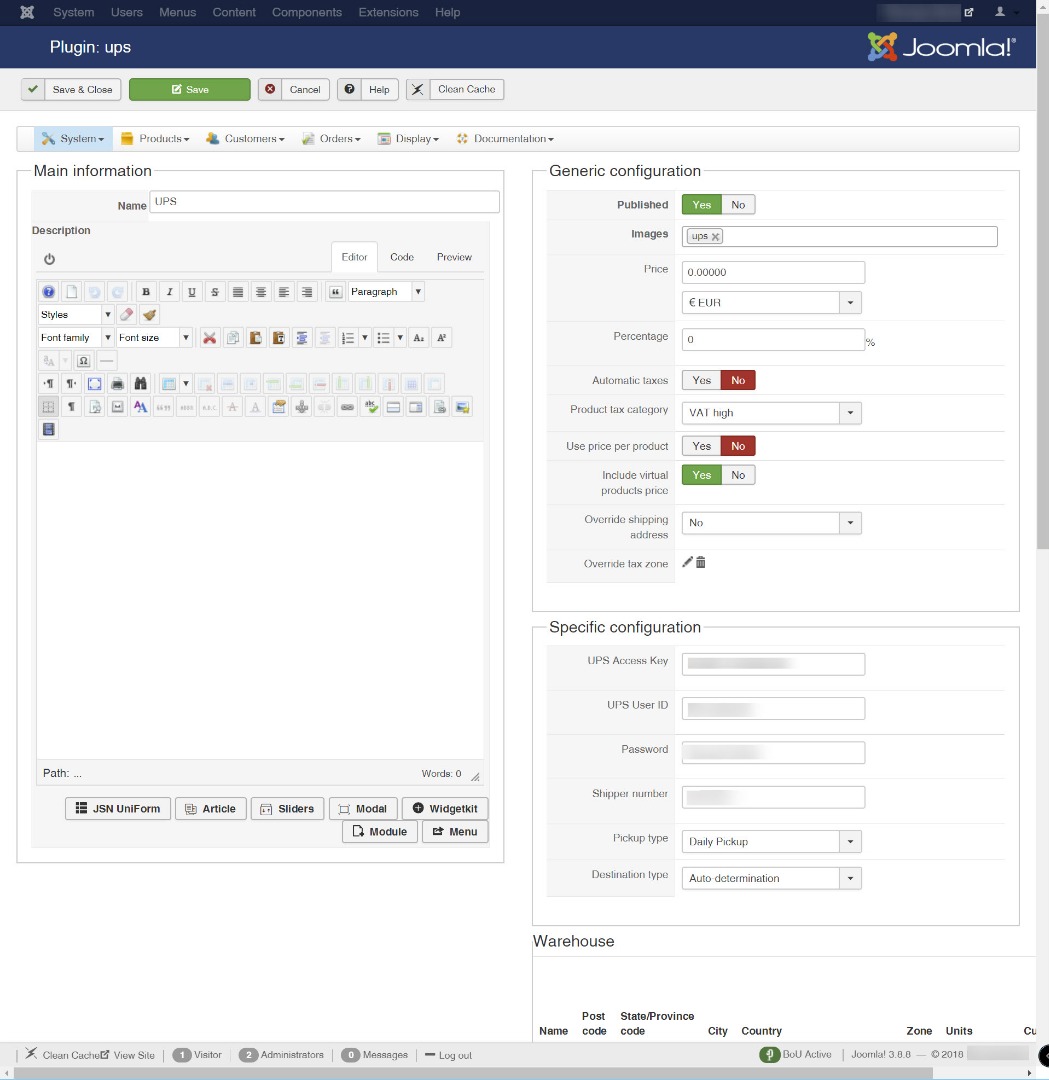
Task: Open the Components top menu
Action: (307, 12)
